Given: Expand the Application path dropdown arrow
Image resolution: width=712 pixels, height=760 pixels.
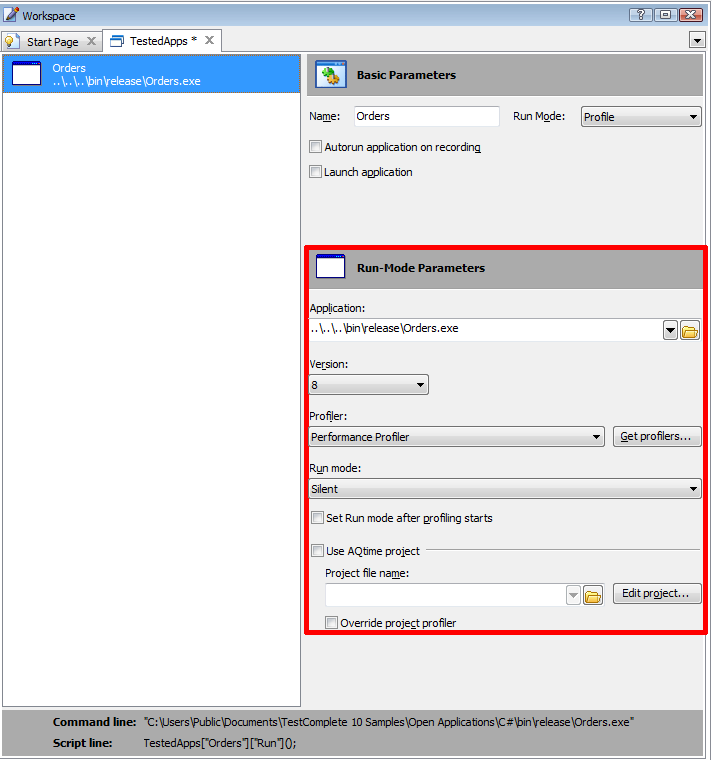Looking at the screenshot, I should [x=670, y=331].
